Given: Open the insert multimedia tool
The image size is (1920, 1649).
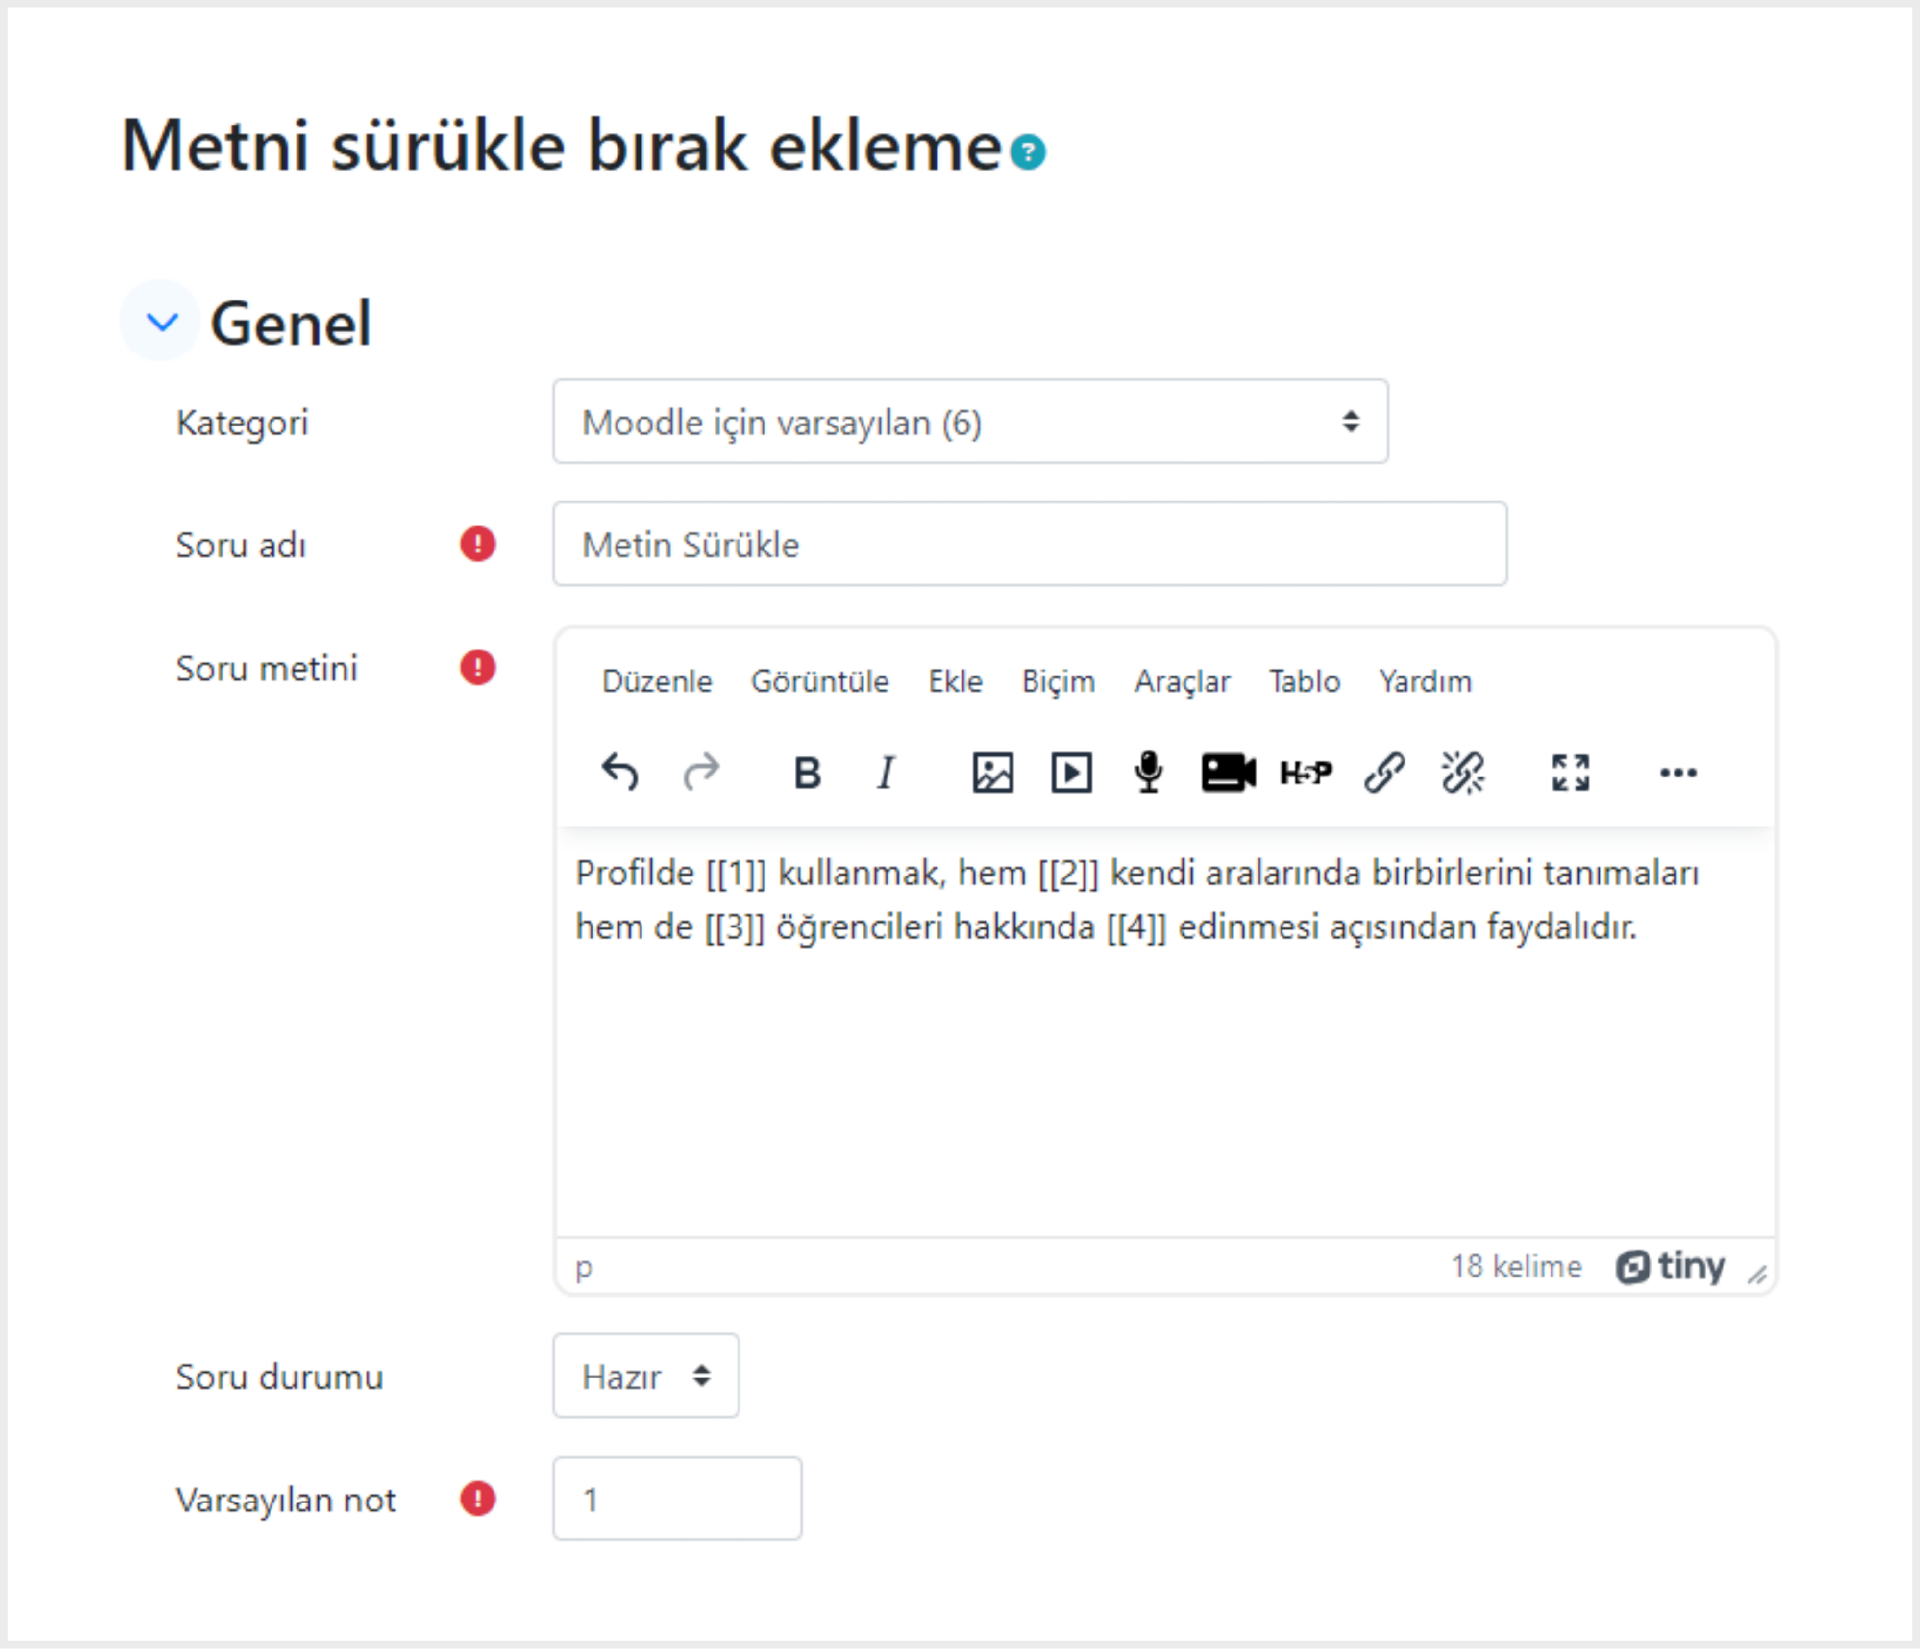Looking at the screenshot, I should (1071, 772).
